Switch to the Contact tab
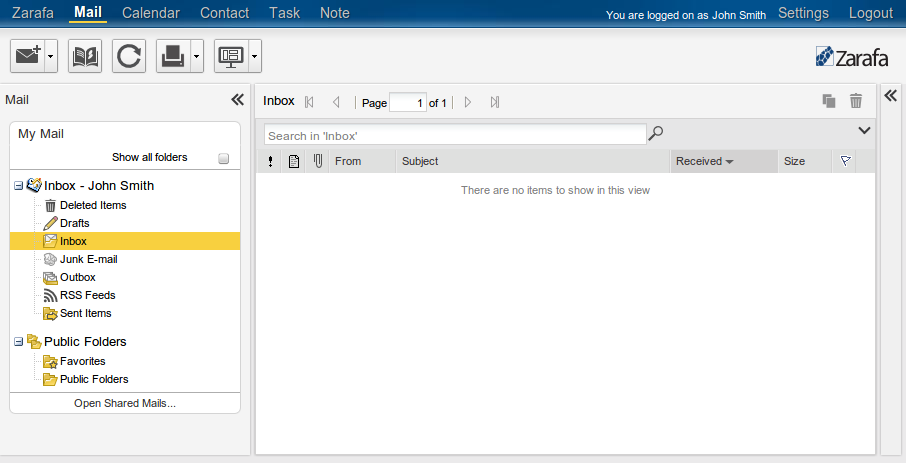 224,13
